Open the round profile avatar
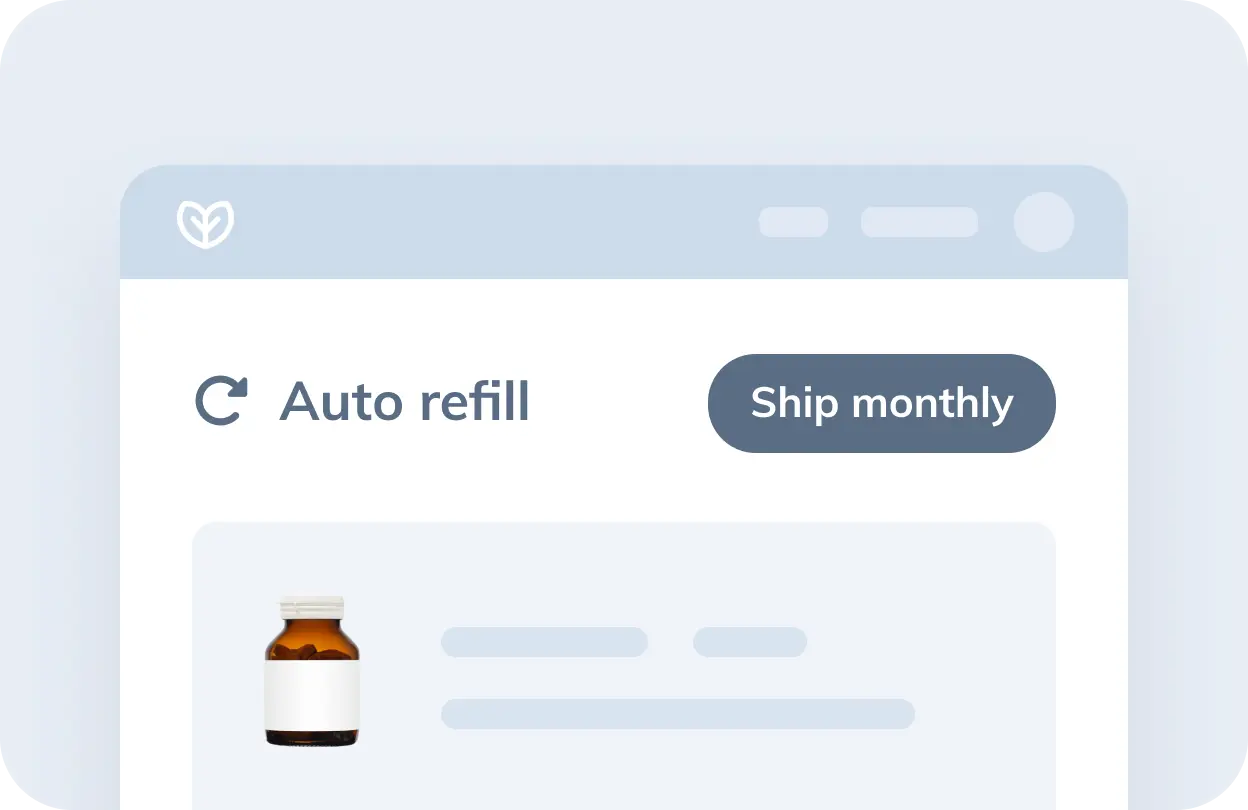 [x=1043, y=222]
